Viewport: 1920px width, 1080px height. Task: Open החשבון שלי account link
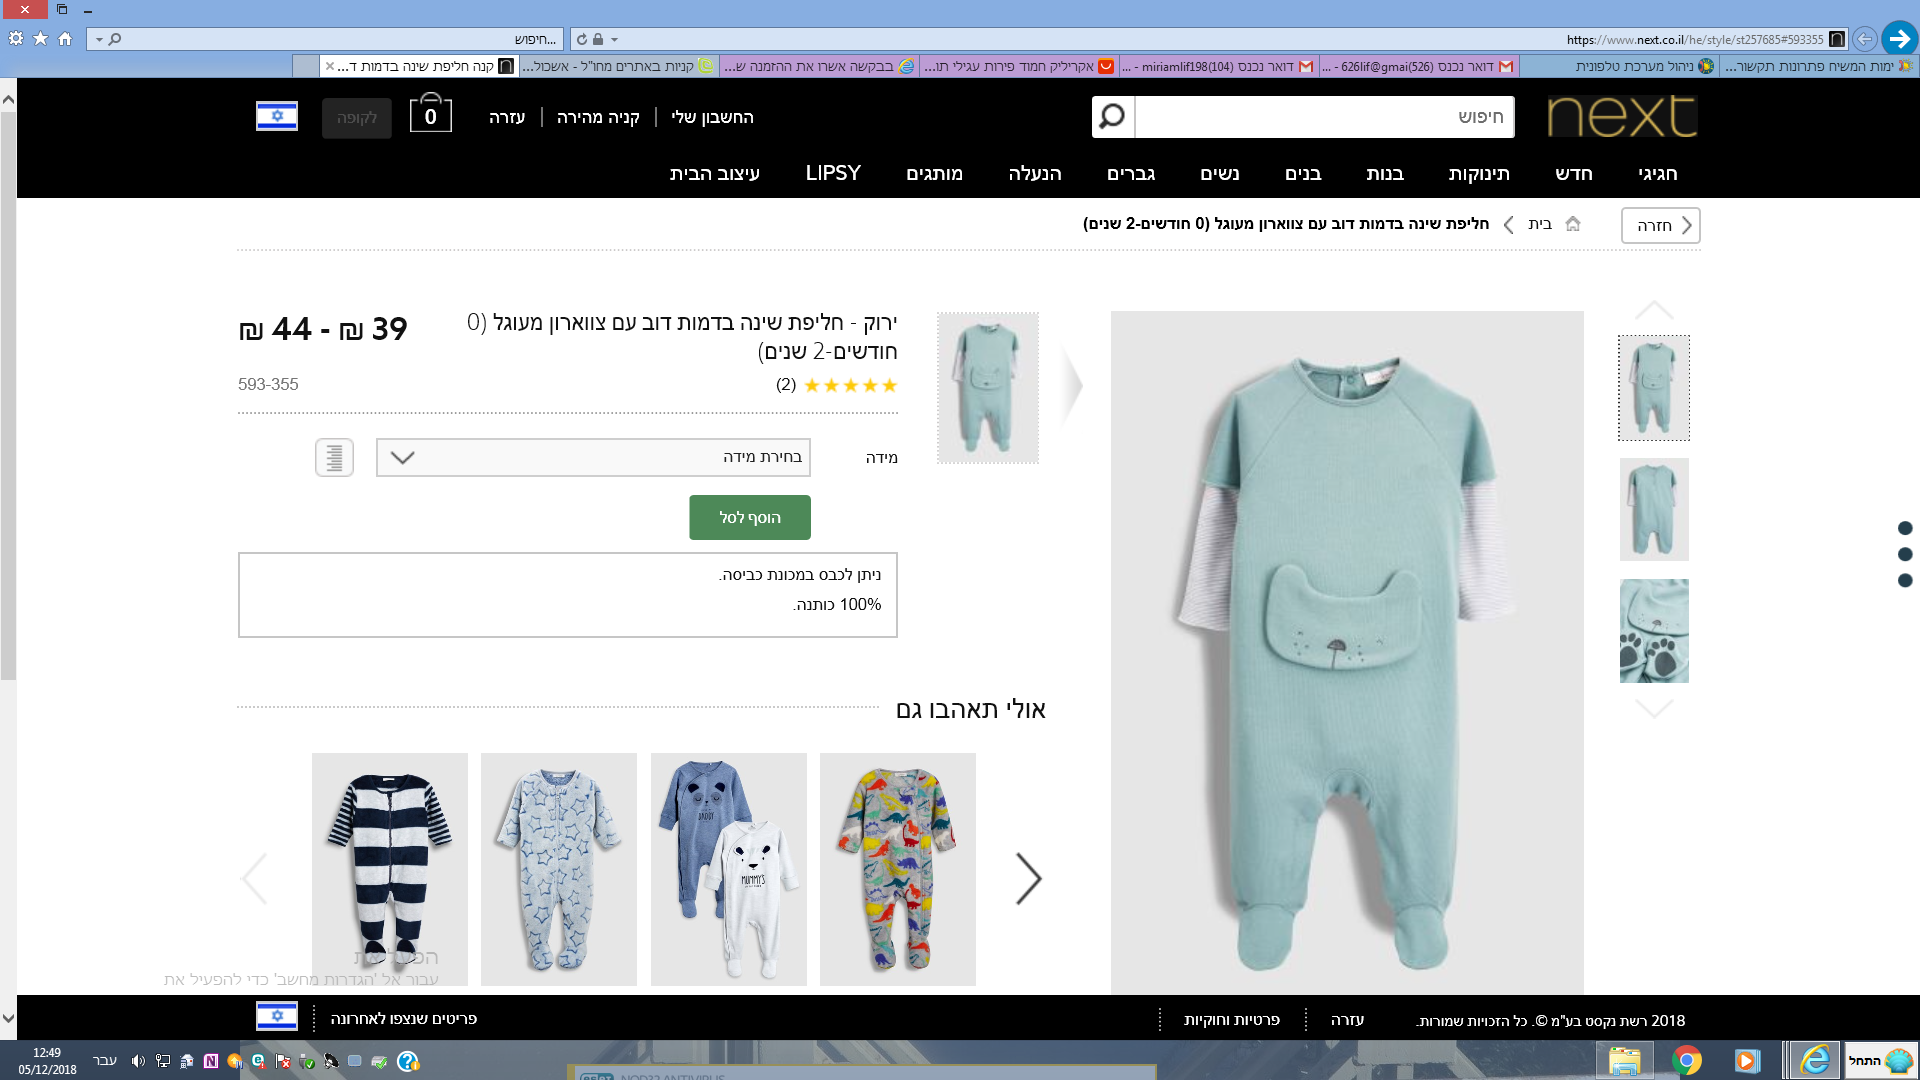[x=712, y=117]
